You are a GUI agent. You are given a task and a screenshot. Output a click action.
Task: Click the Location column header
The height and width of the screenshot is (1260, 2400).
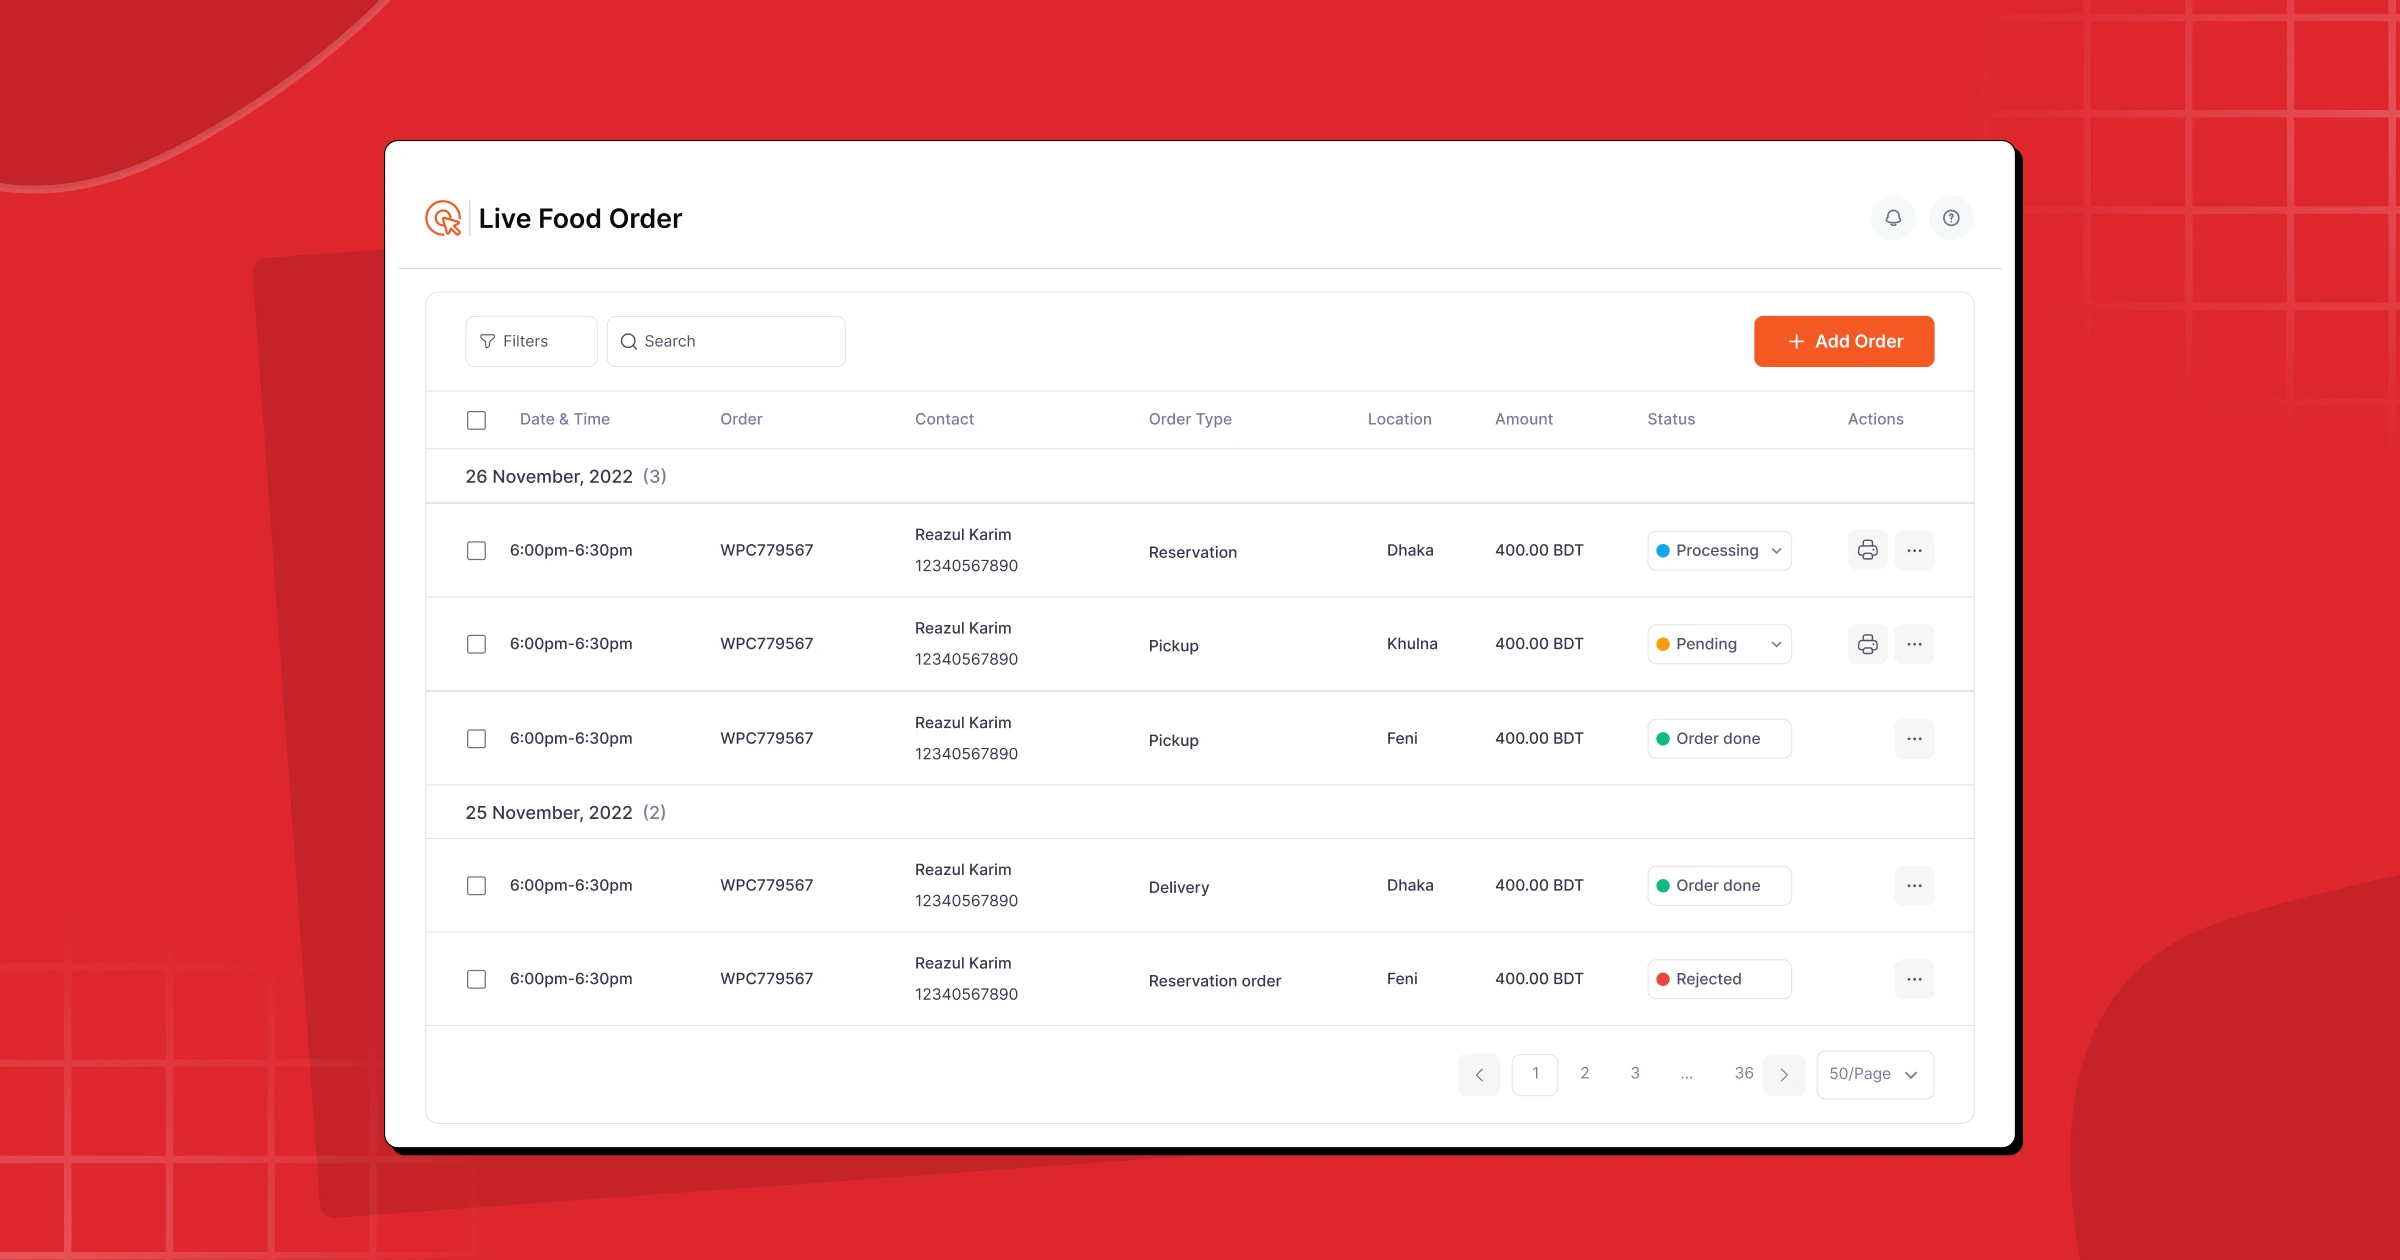[1399, 419]
